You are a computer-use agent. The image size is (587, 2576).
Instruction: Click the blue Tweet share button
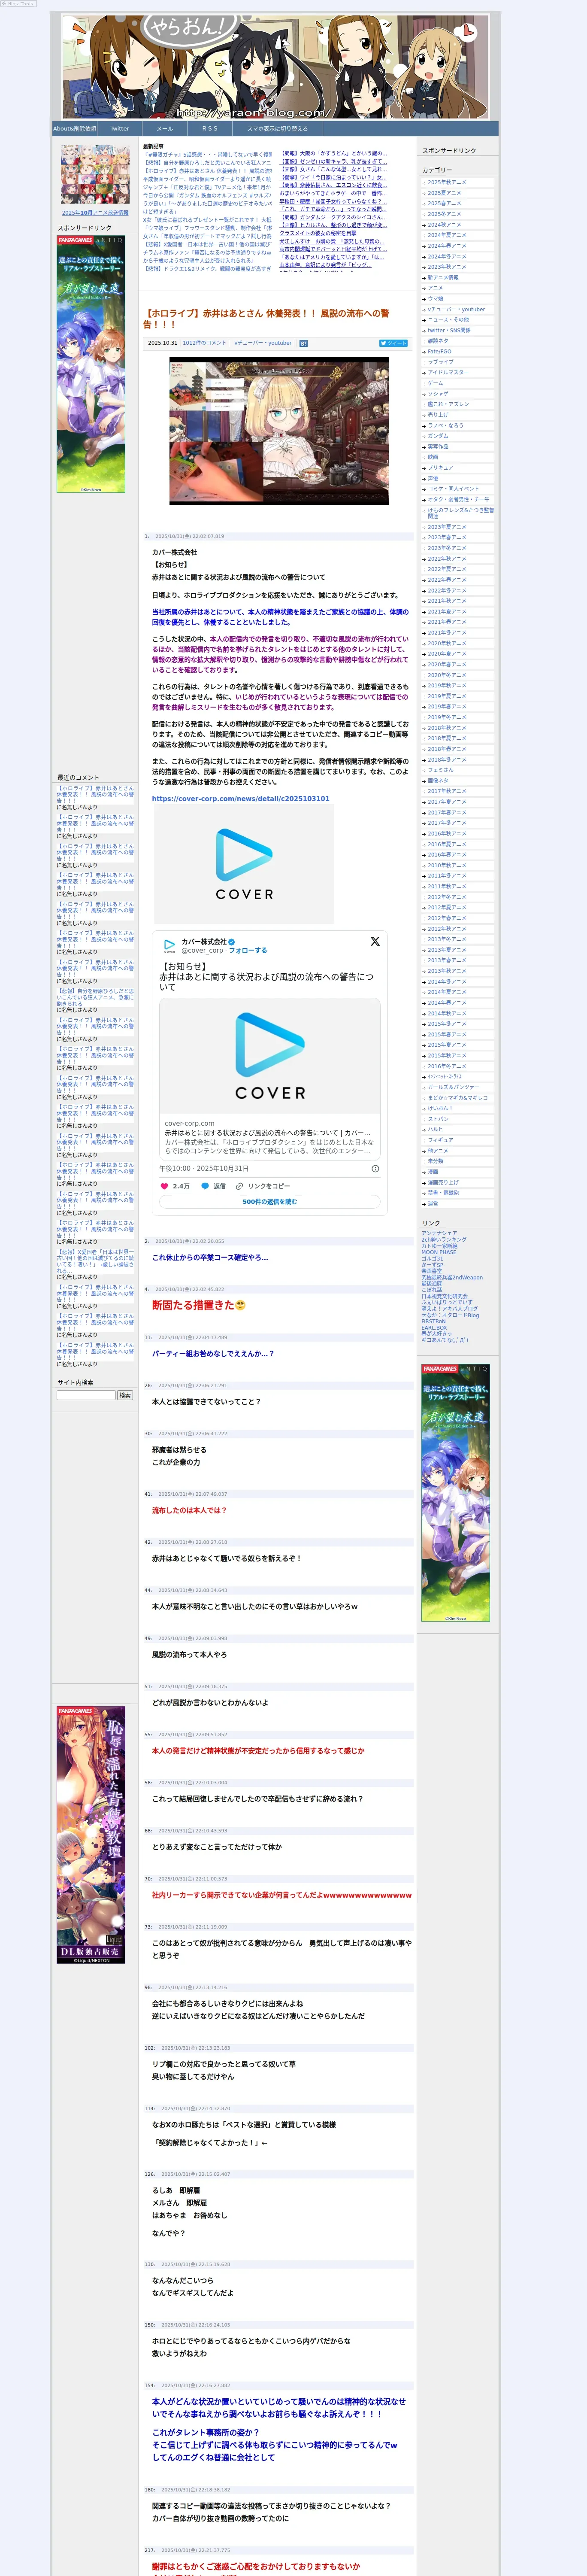click(393, 343)
